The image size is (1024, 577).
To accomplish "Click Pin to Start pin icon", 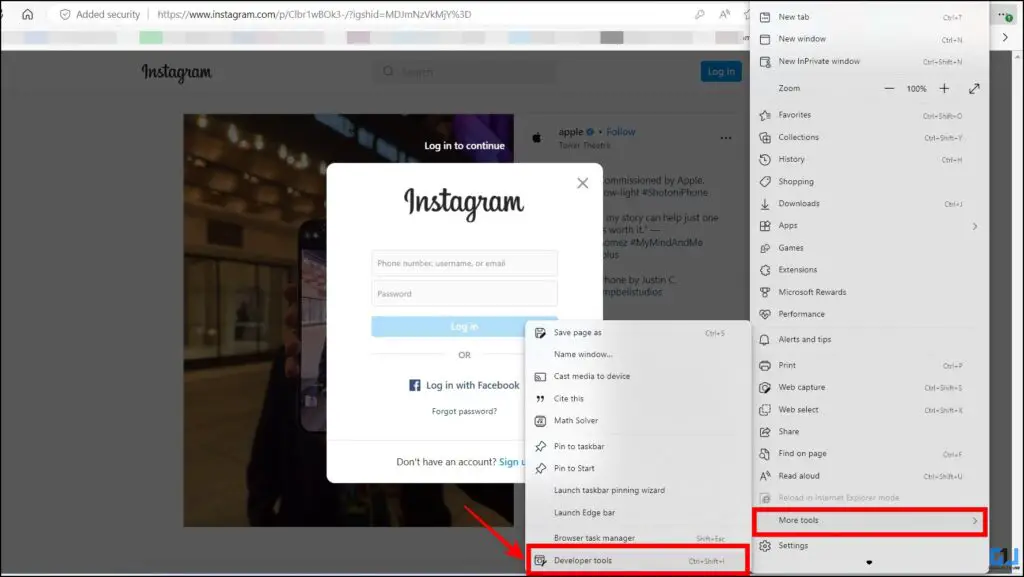I will (x=540, y=469).
